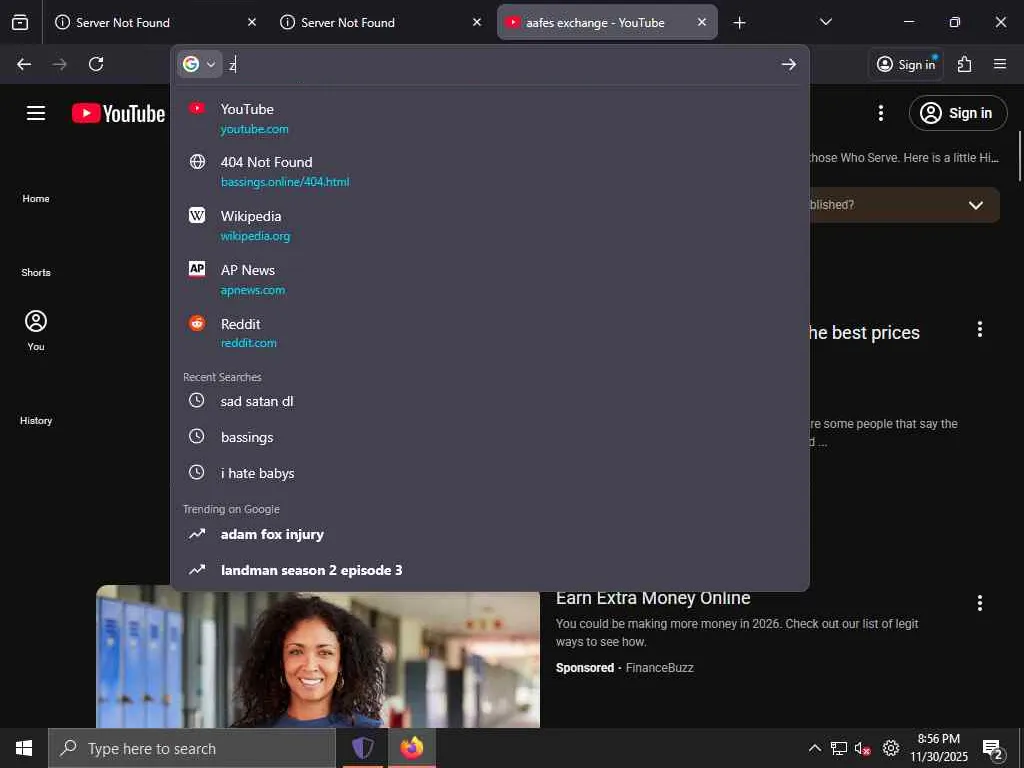Viewport: 1024px width, 768px height.
Task: Expand the List all tabs chevron
Action: 825,22
